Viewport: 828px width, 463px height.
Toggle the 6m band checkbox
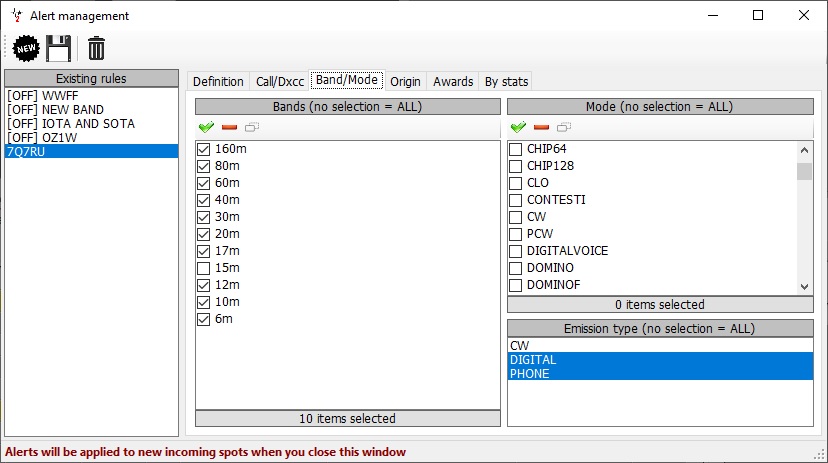203,319
